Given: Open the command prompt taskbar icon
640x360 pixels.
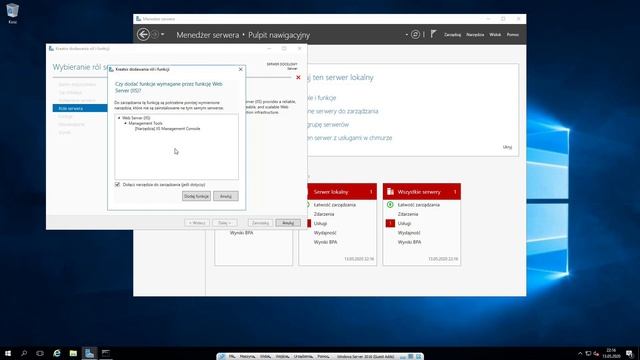Looking at the screenshot, I should pyautogui.click(x=106, y=353).
